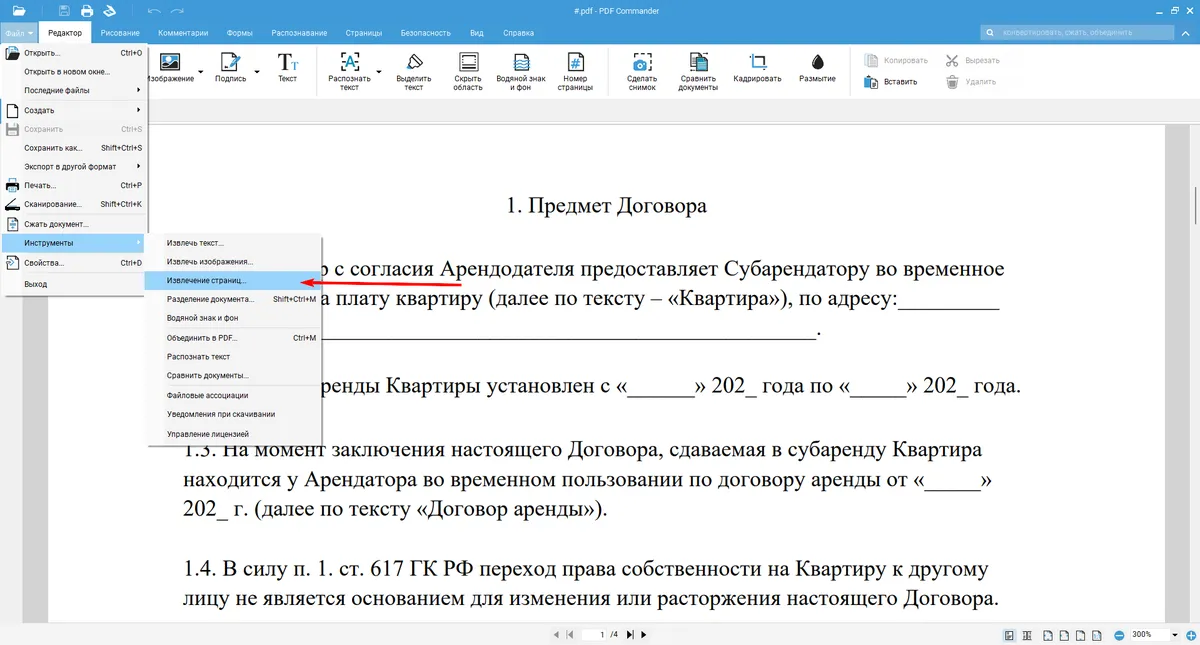Click the undo arrow icon
Screen dimensions: 1200x645
154,11
